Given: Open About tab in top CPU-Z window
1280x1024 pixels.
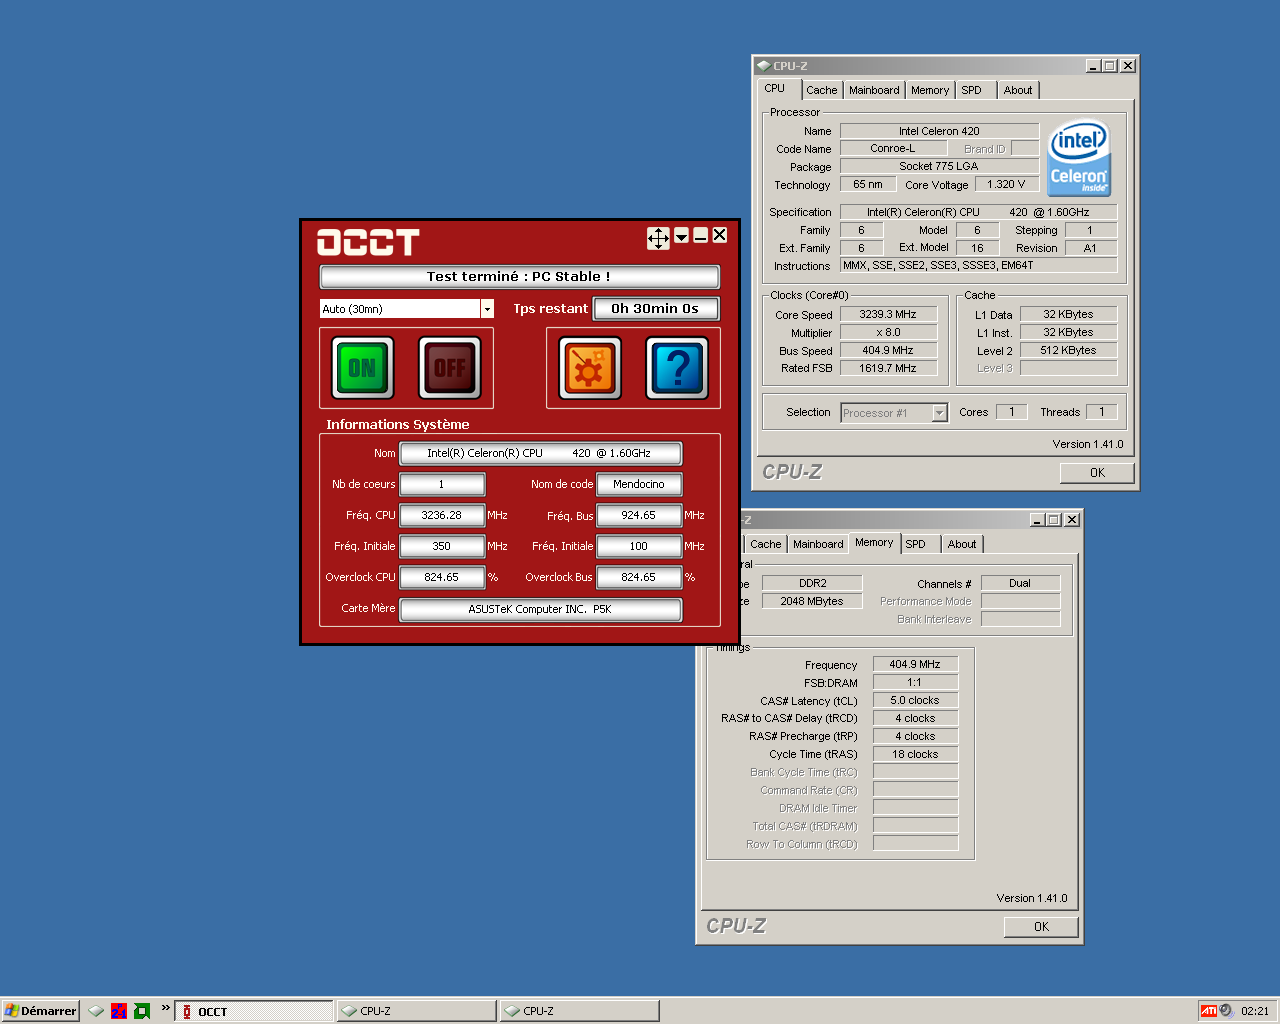Looking at the screenshot, I should point(1018,90).
